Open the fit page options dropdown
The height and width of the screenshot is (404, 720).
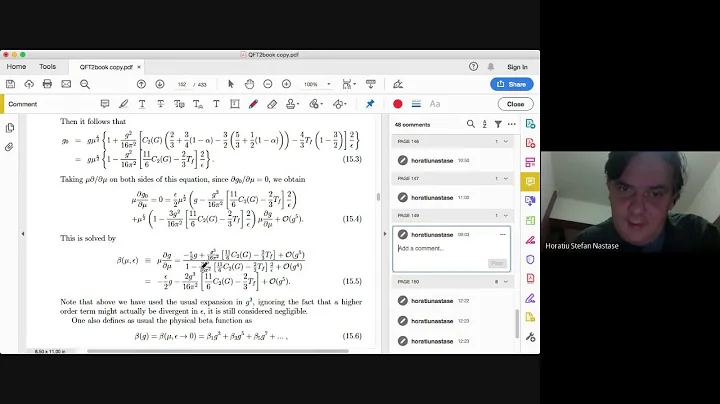click(x=349, y=84)
